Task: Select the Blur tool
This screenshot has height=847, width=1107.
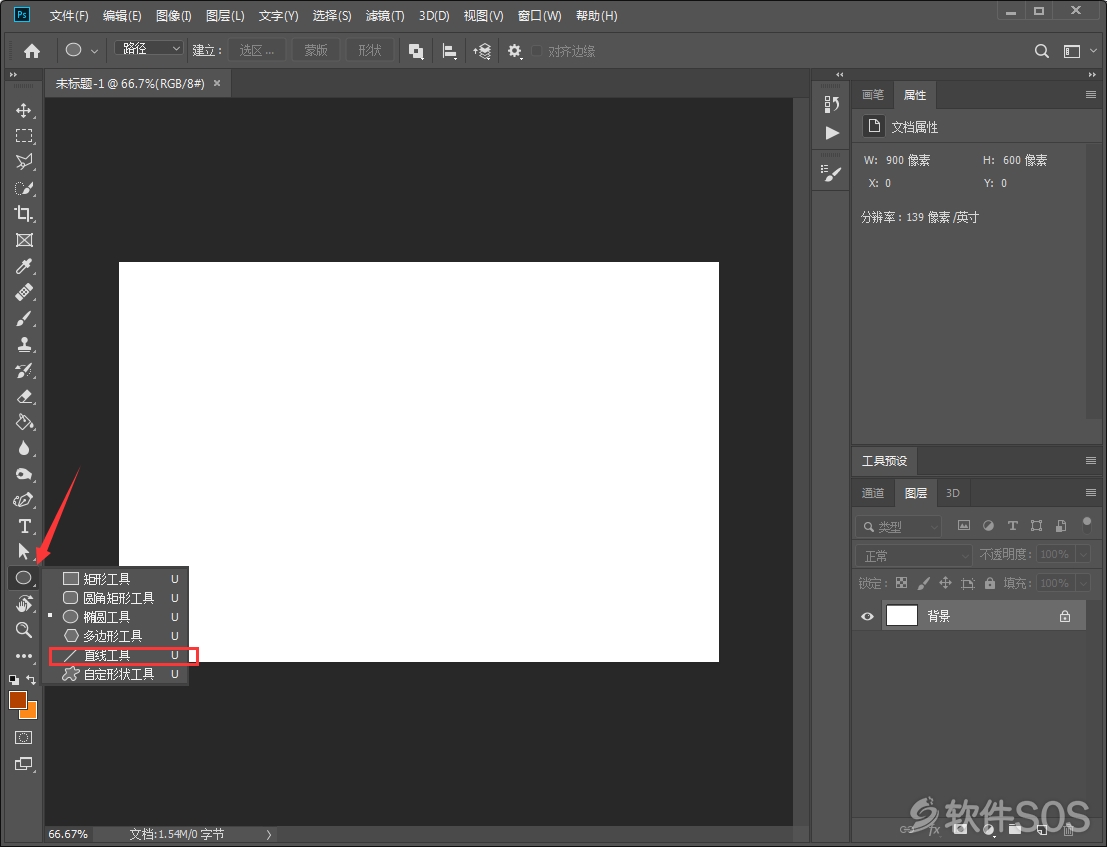Action: (24, 448)
